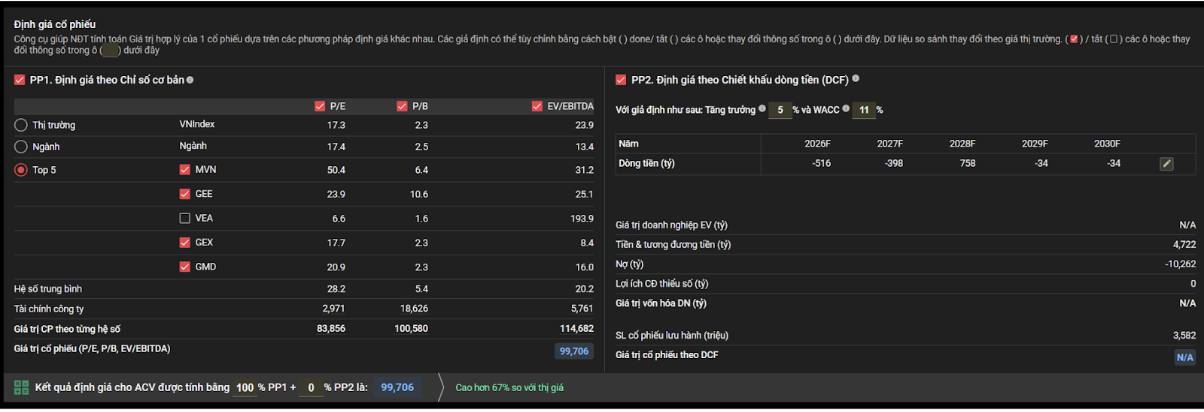Select the Top 5 radio button
This screenshot has height=412, width=1204.
(x=21, y=170)
